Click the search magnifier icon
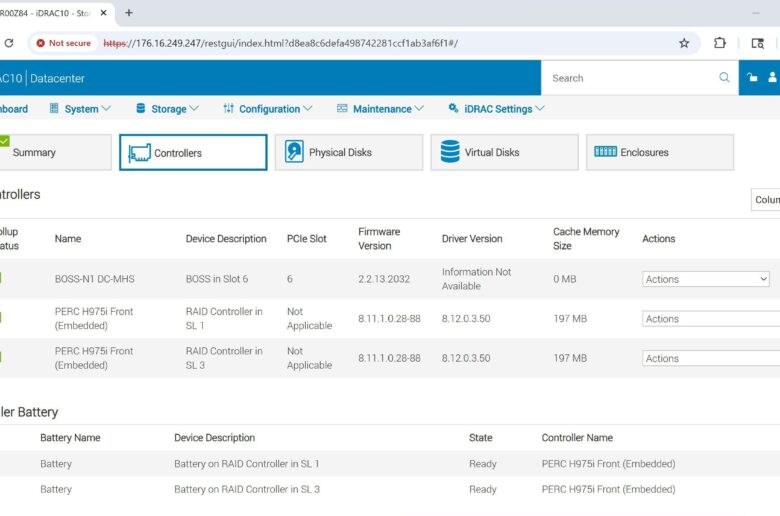The image size is (780, 516). point(724,78)
